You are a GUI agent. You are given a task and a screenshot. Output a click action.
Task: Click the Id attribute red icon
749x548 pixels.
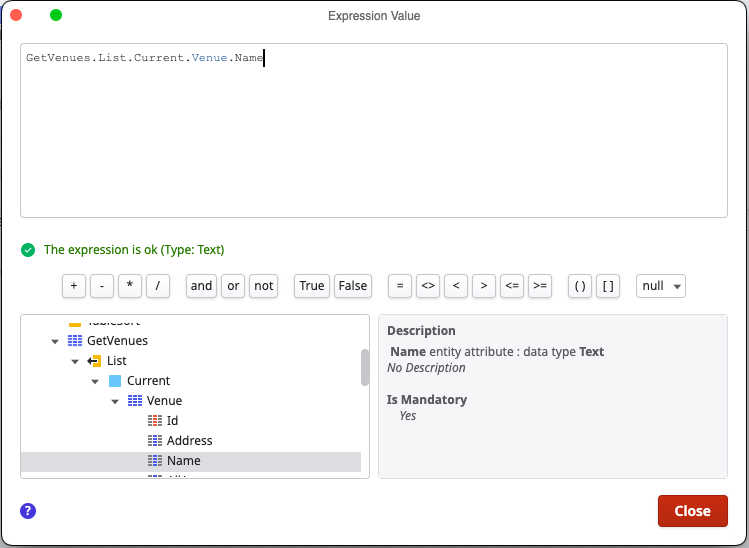[x=155, y=420]
